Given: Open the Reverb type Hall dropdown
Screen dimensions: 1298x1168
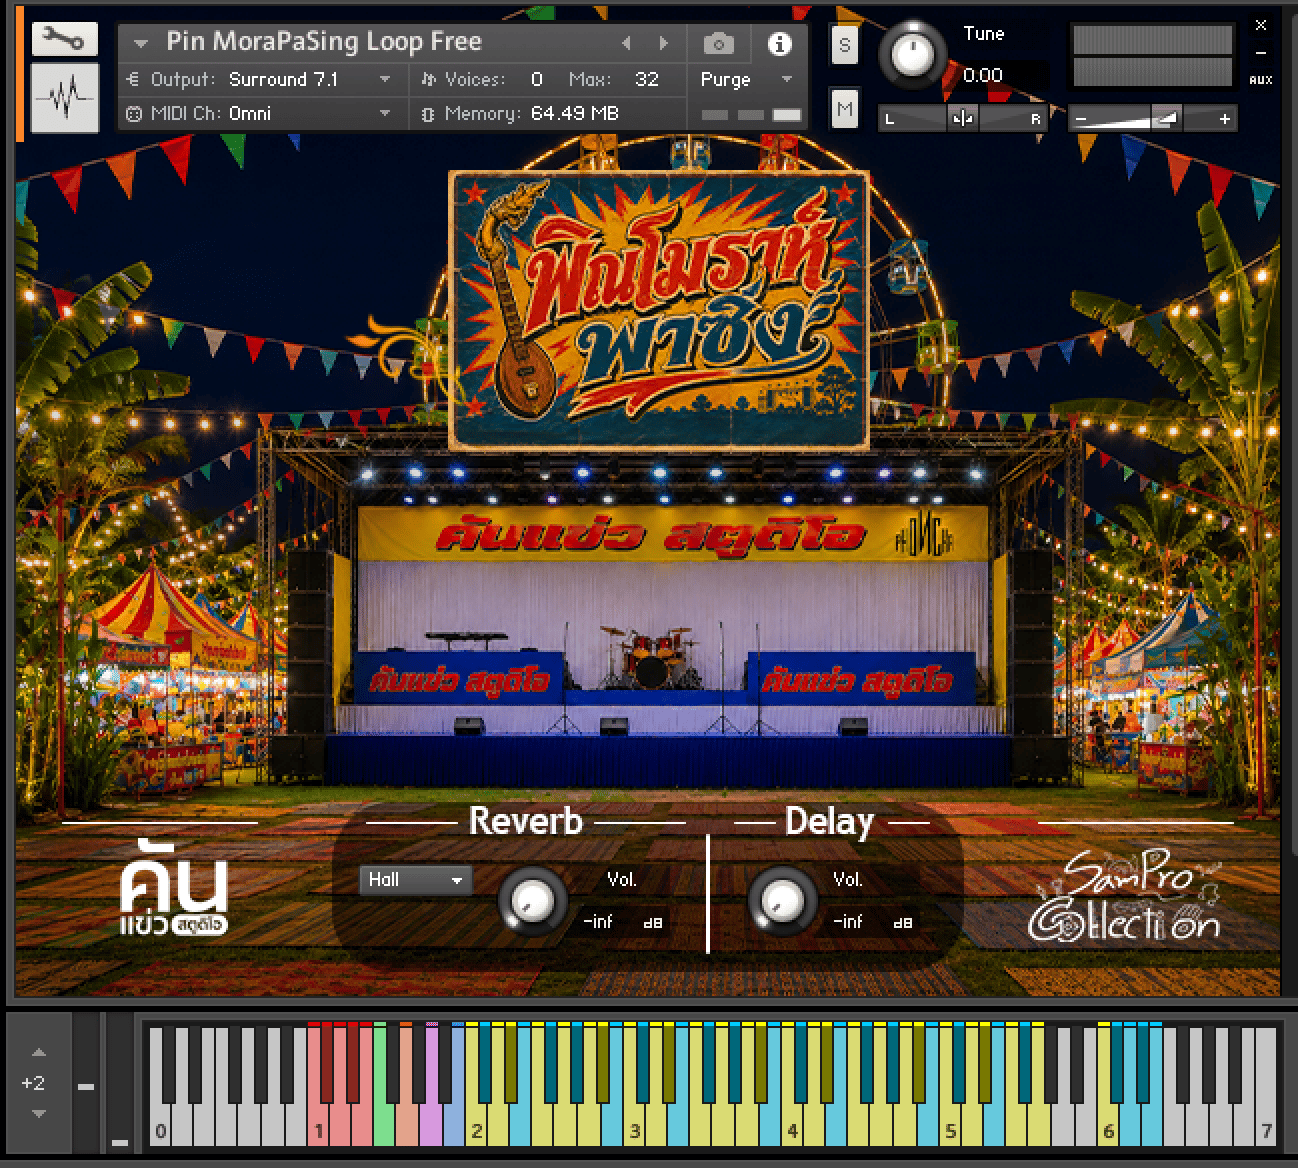Looking at the screenshot, I should (415, 880).
